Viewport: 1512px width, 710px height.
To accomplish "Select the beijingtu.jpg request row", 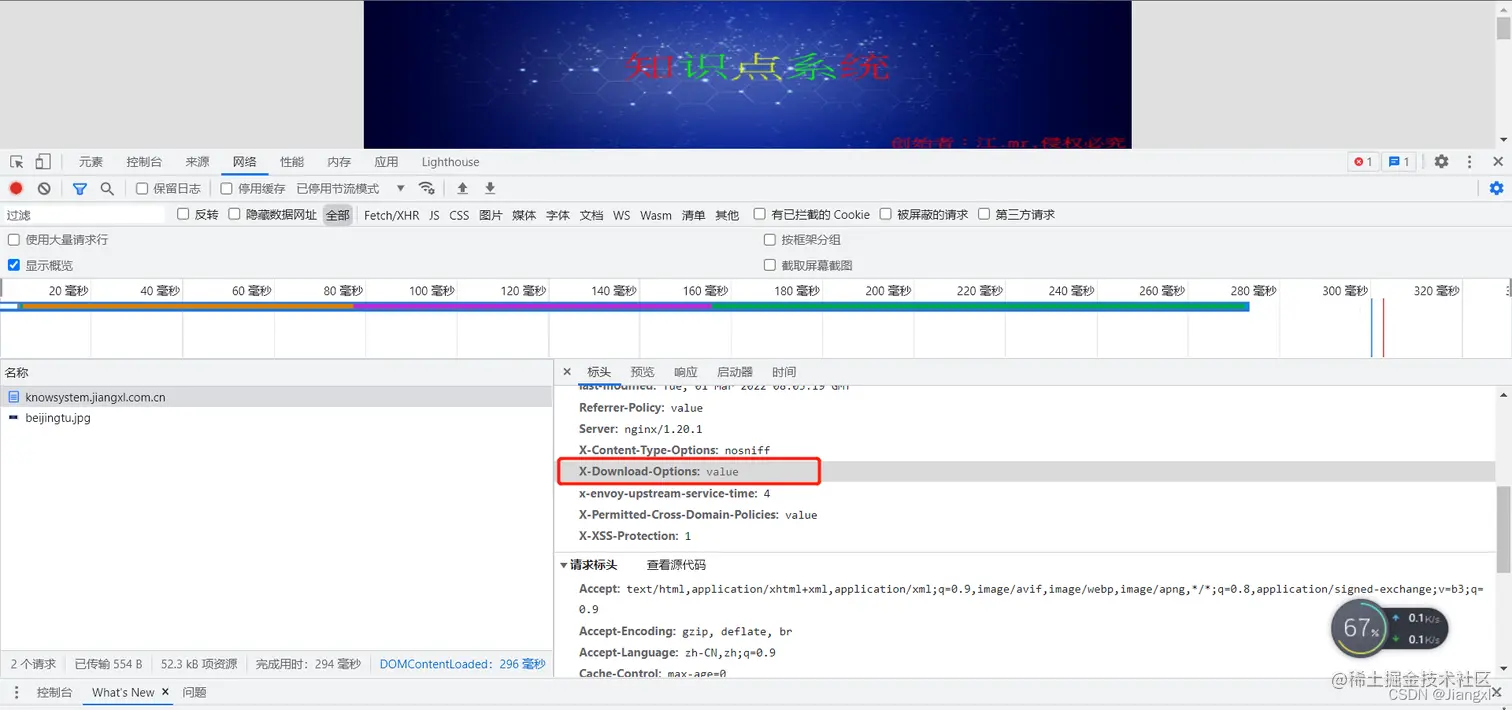I will pos(58,418).
